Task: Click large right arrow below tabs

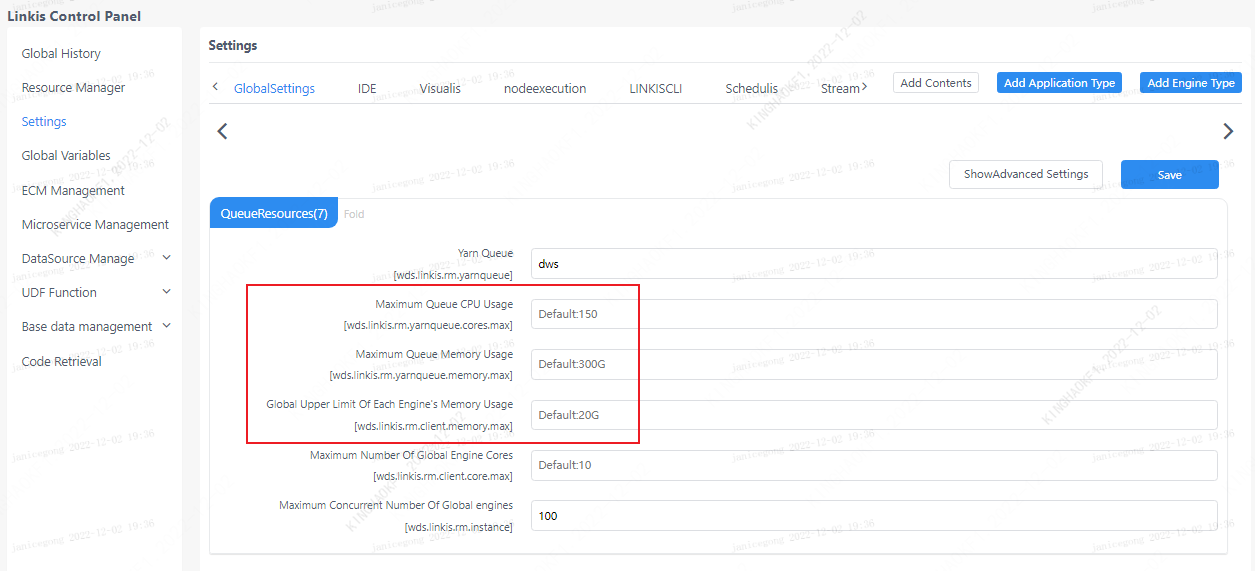Action: point(1228,131)
